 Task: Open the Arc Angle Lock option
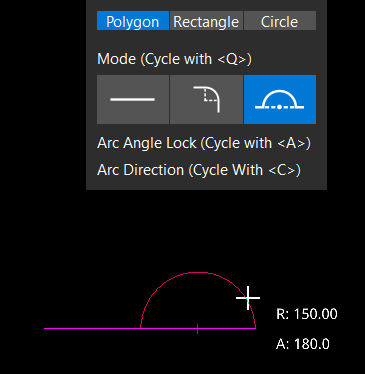204,143
